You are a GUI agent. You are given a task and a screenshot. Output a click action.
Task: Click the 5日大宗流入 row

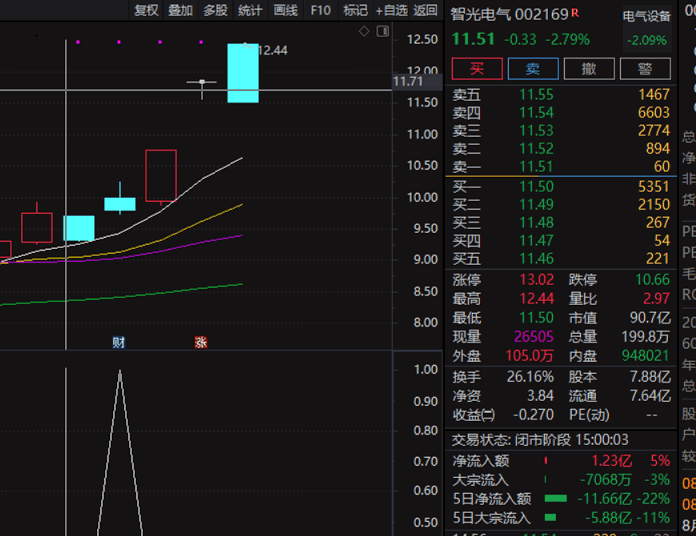561,518
